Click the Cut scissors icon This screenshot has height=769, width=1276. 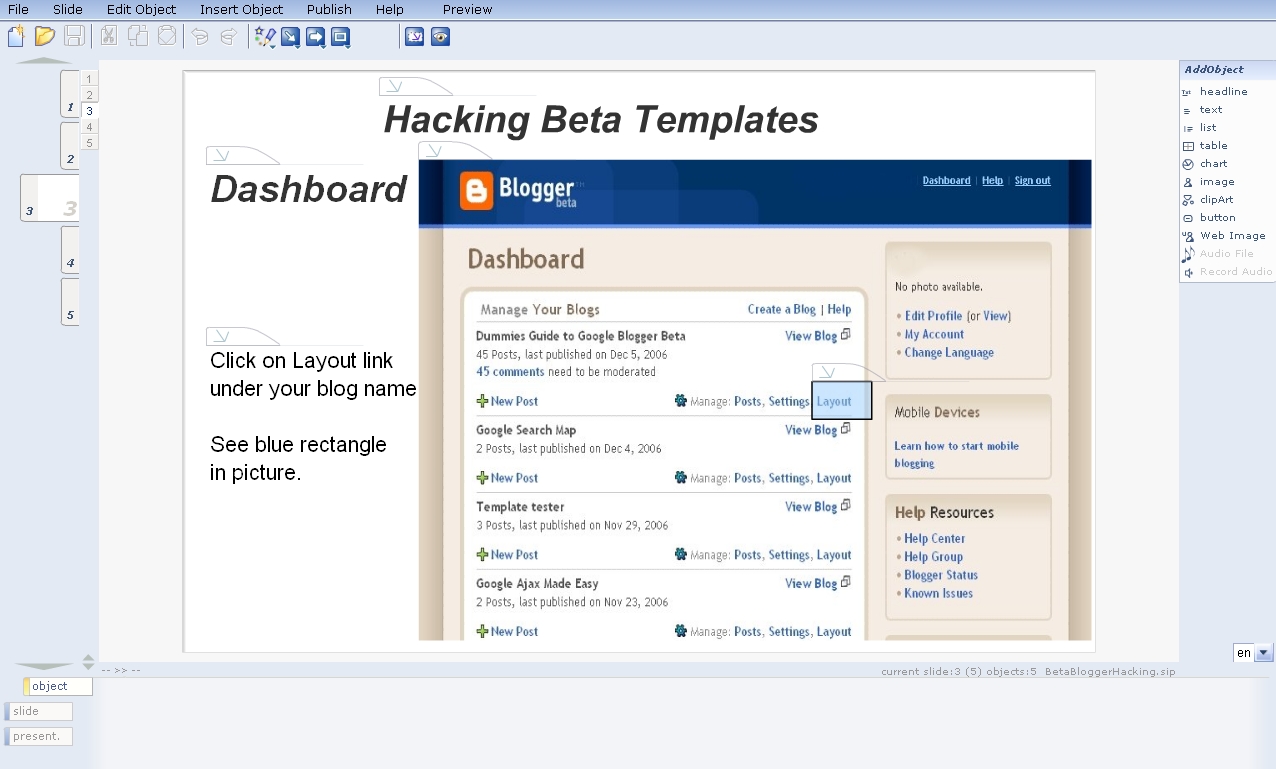pyautogui.click(x=108, y=37)
